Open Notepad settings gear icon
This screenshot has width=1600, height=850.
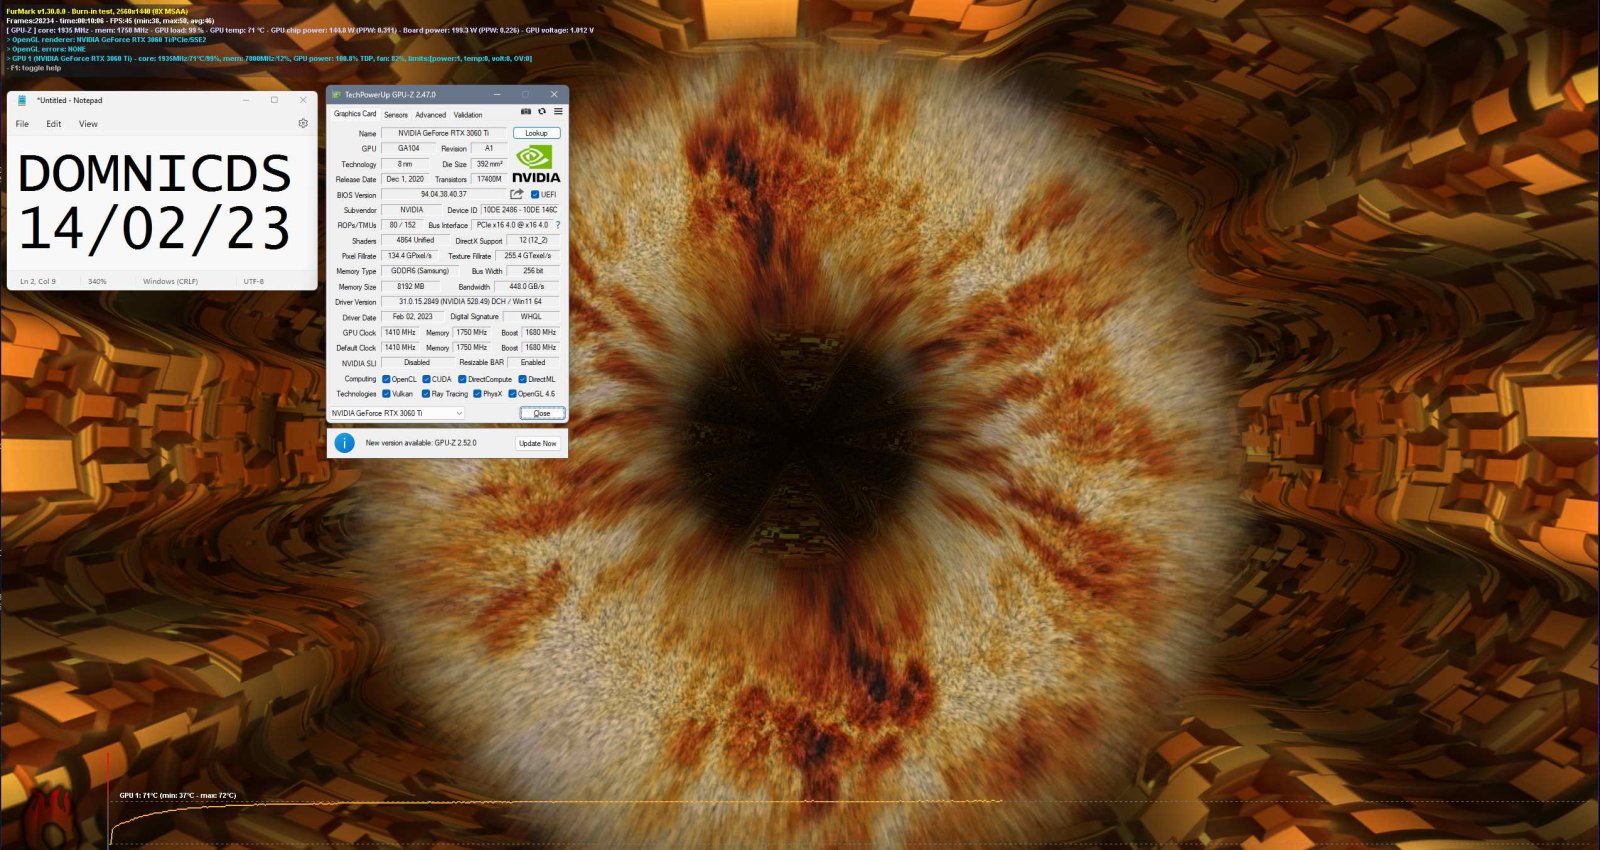(x=303, y=124)
